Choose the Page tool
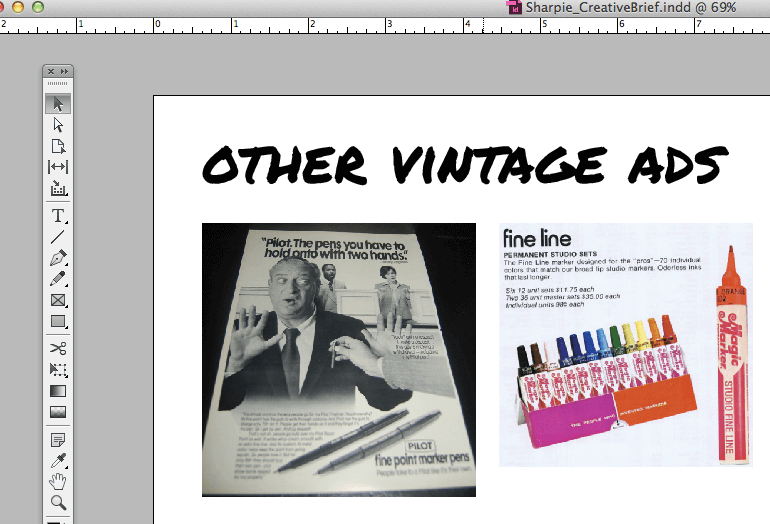 [x=58, y=146]
